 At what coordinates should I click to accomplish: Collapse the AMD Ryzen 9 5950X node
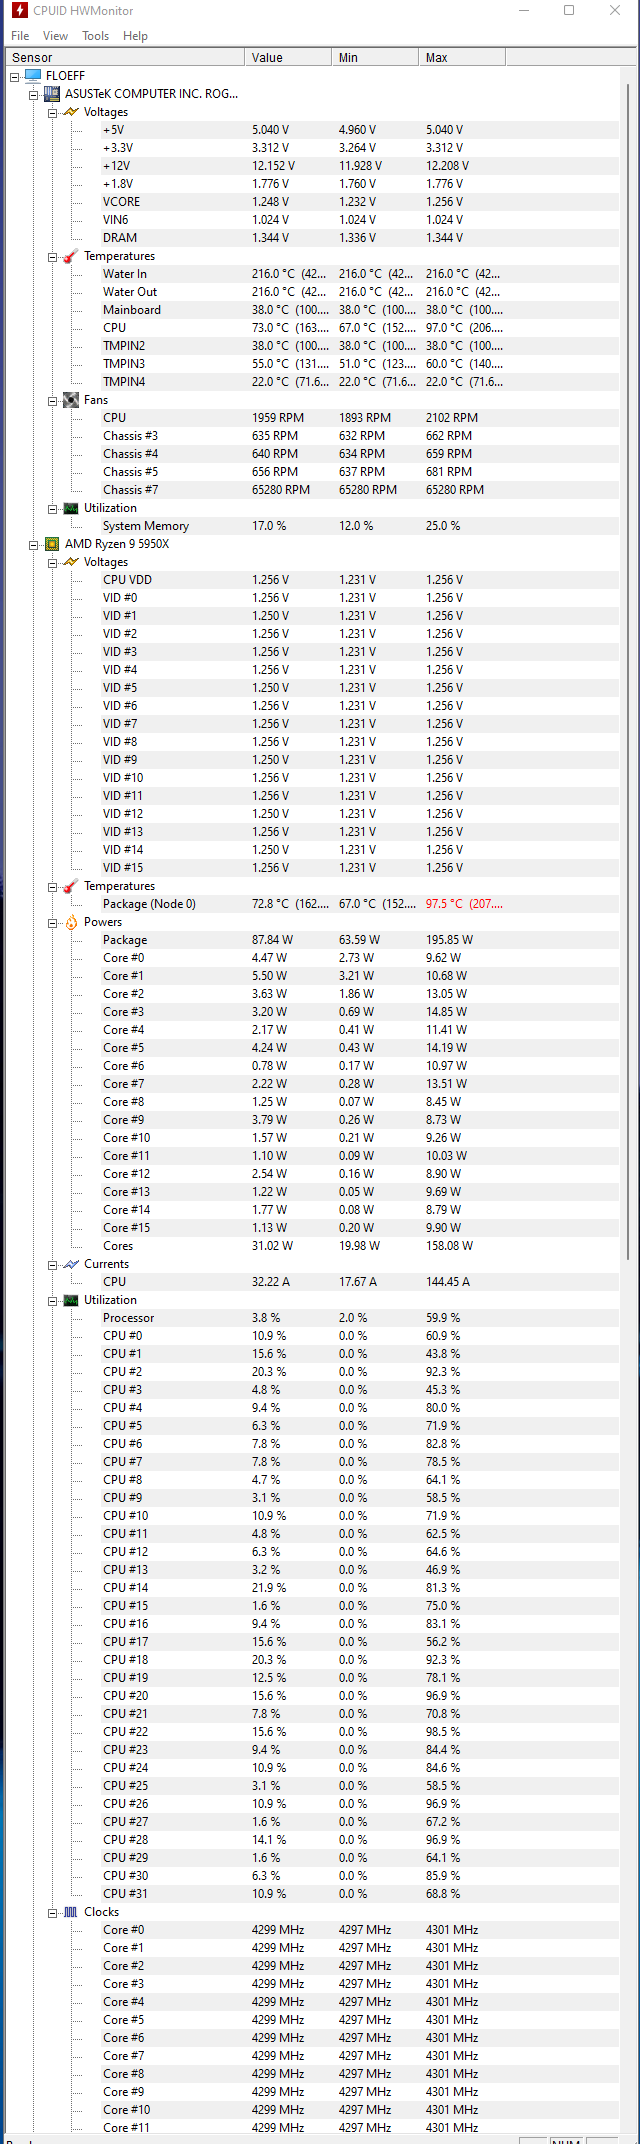pyautogui.click(x=34, y=544)
